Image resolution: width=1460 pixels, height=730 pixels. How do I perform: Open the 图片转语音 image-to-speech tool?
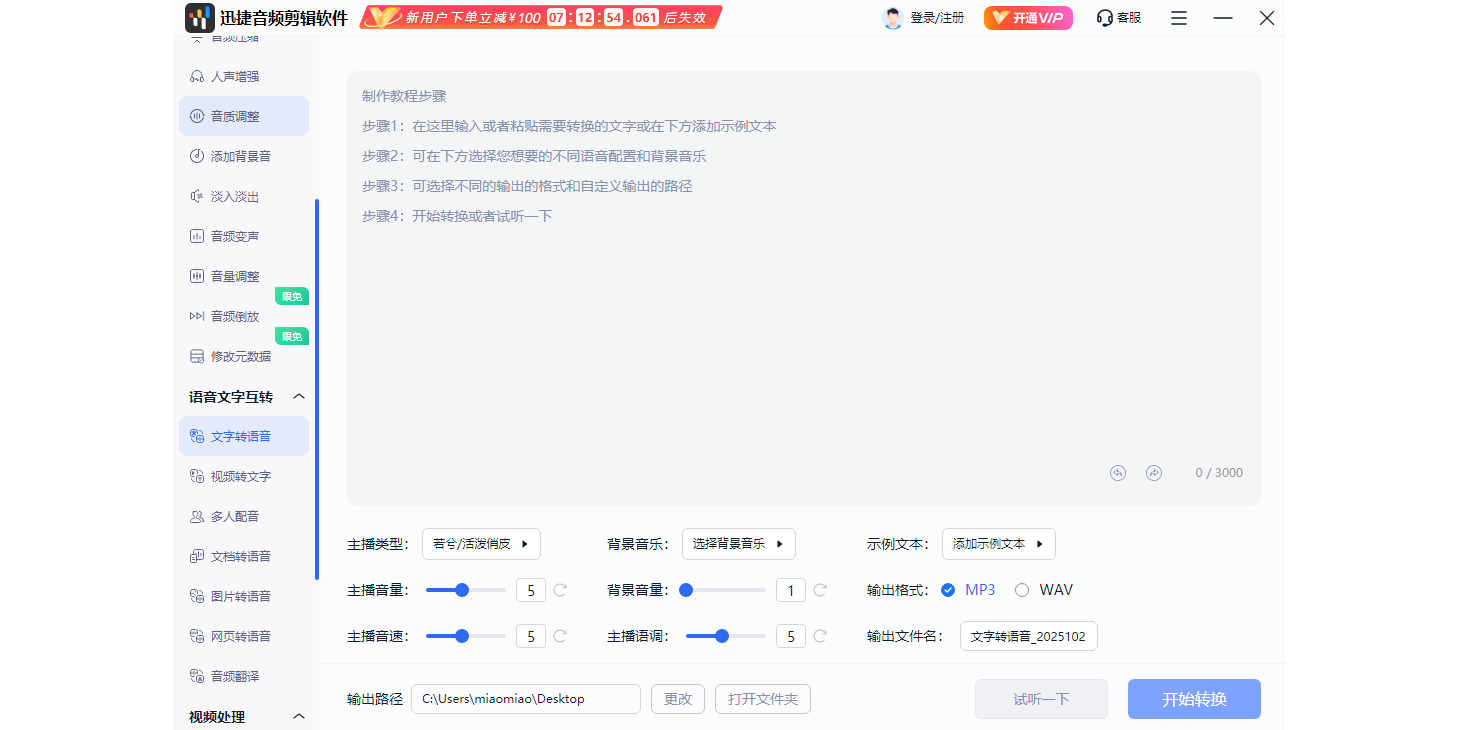(236, 596)
